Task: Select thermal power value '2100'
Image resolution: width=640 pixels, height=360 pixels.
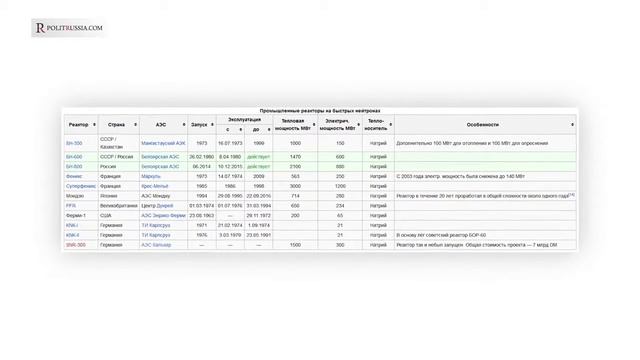Action: pos(295,167)
